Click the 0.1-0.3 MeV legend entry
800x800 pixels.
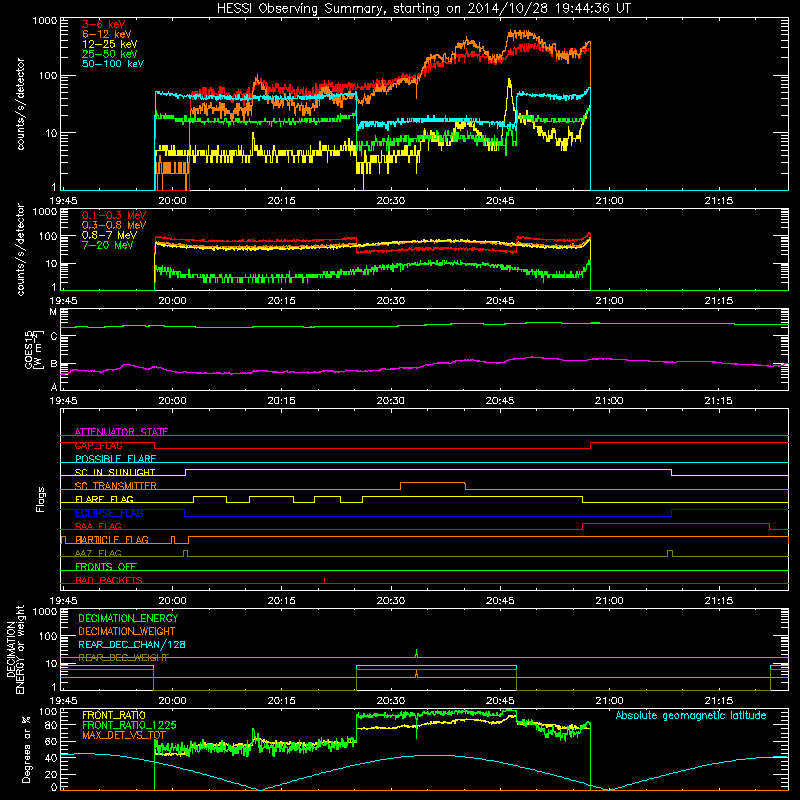pos(114,215)
